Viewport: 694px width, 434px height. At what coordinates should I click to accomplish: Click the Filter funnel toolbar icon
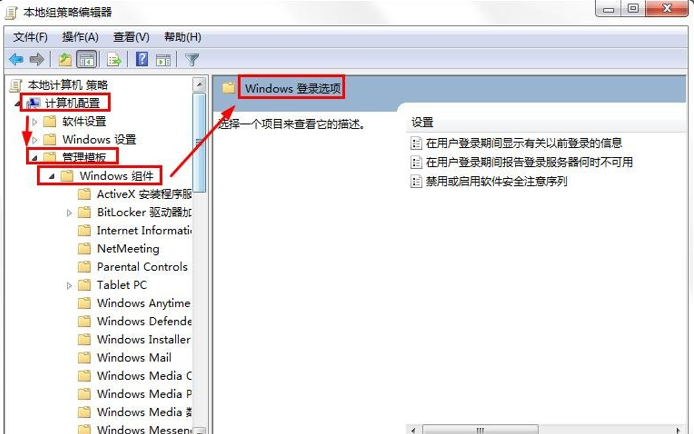click(x=192, y=59)
